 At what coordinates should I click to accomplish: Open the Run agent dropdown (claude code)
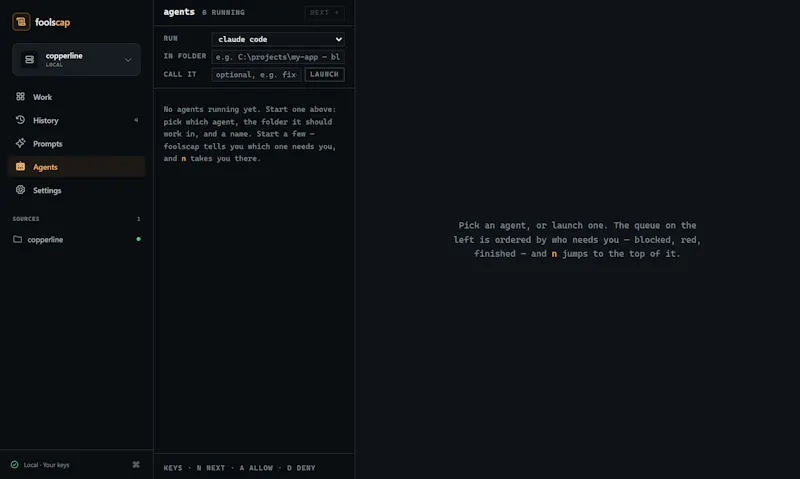point(278,39)
